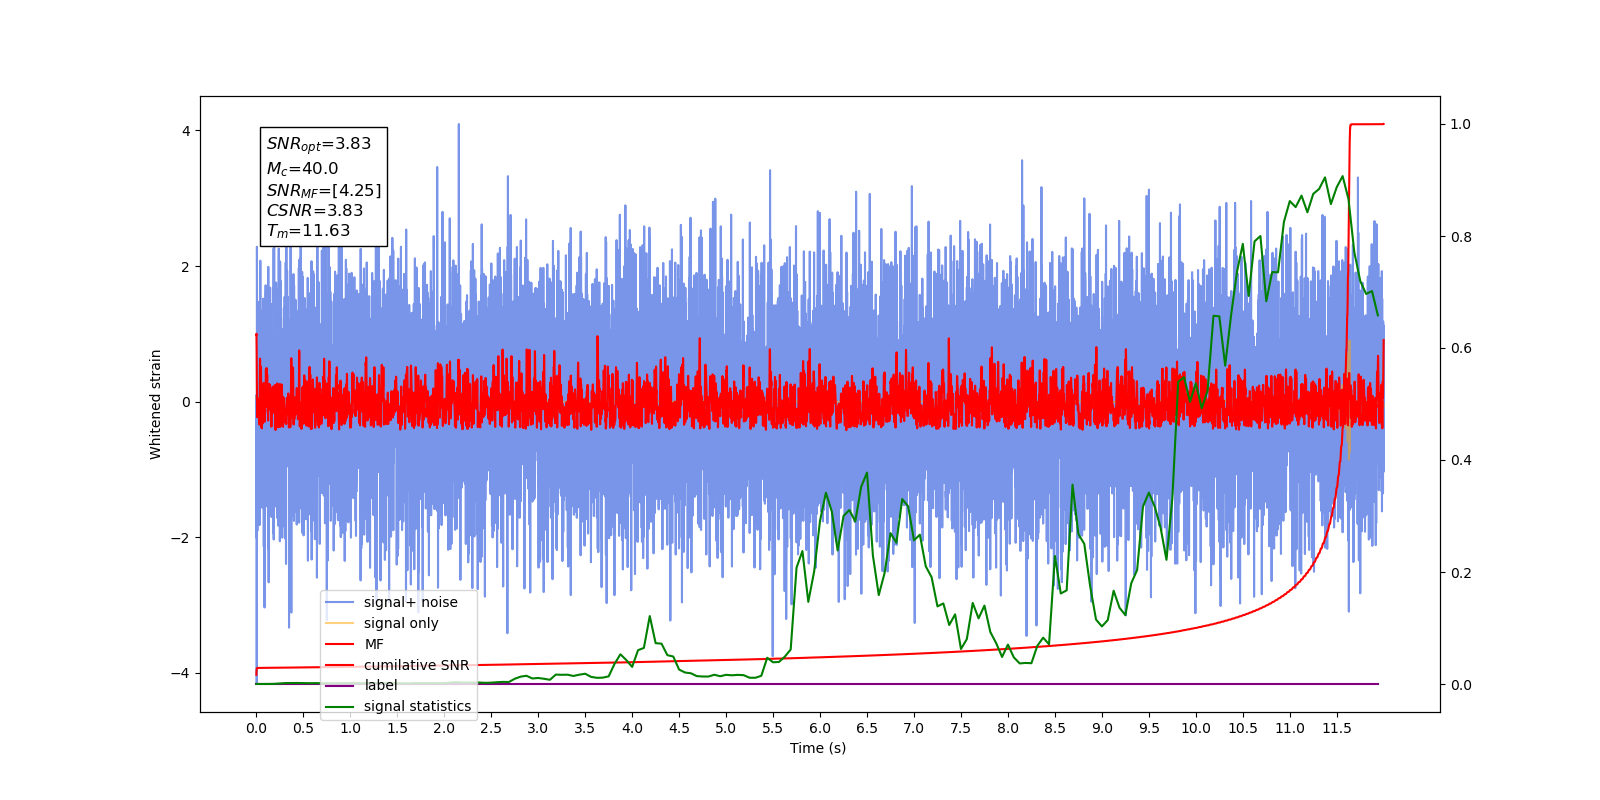Screen dimensions: 1600x800
Task: Click the 1.5 tick on the time axis
Action: tap(397, 728)
